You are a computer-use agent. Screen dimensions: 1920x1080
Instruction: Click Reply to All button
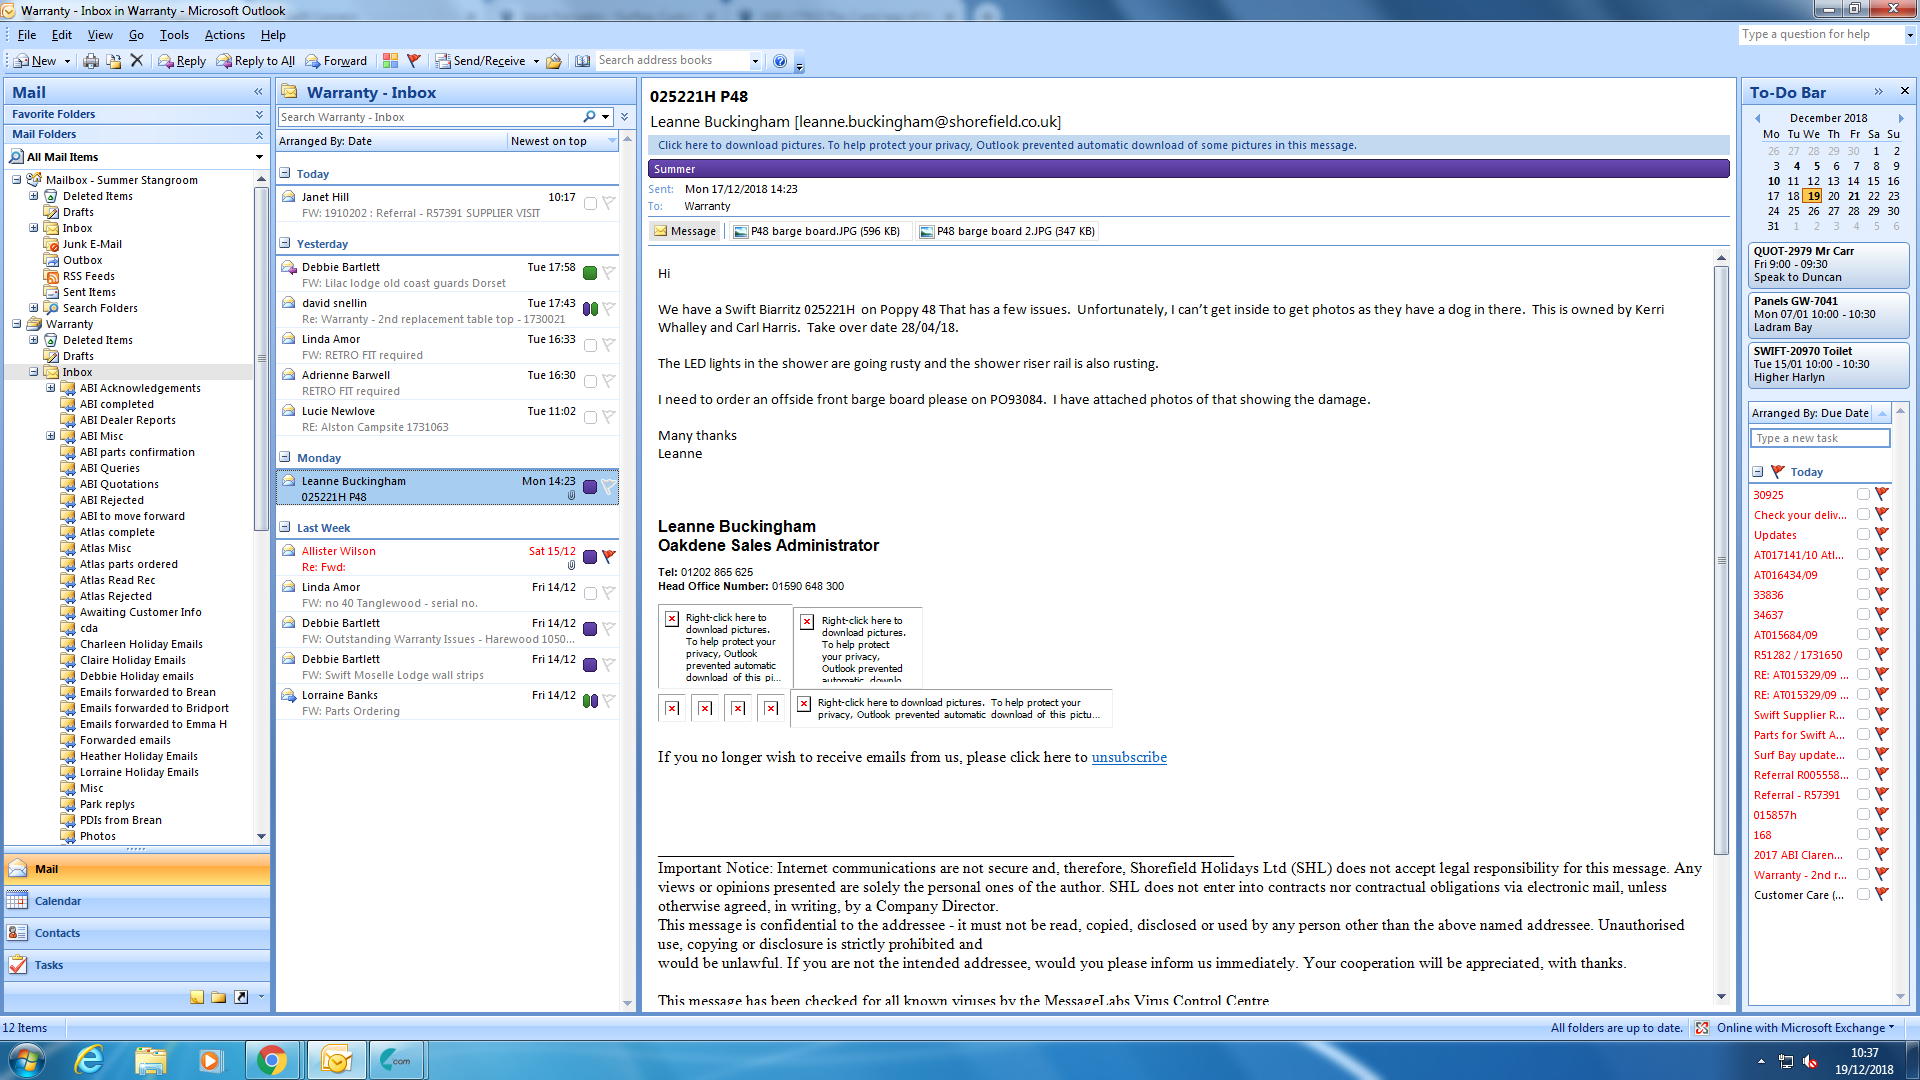pos(256,61)
